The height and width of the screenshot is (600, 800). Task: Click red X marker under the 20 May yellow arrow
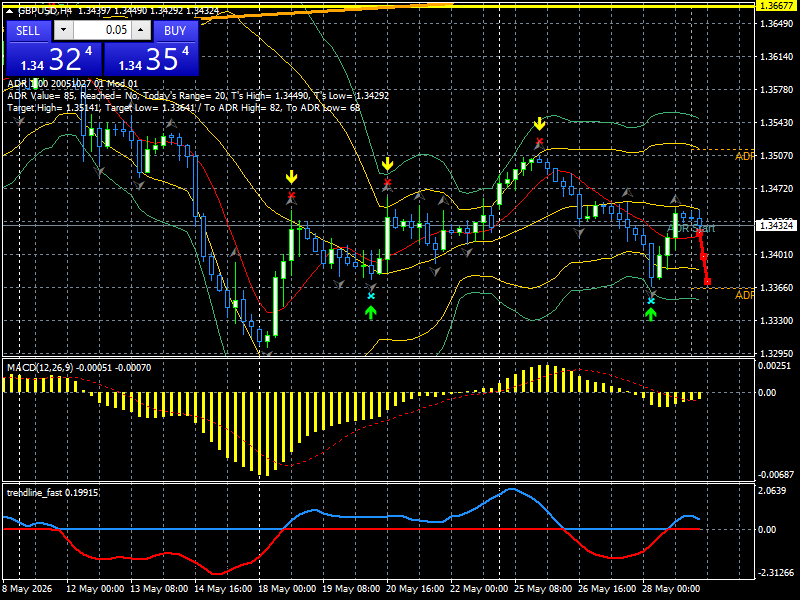tap(388, 182)
